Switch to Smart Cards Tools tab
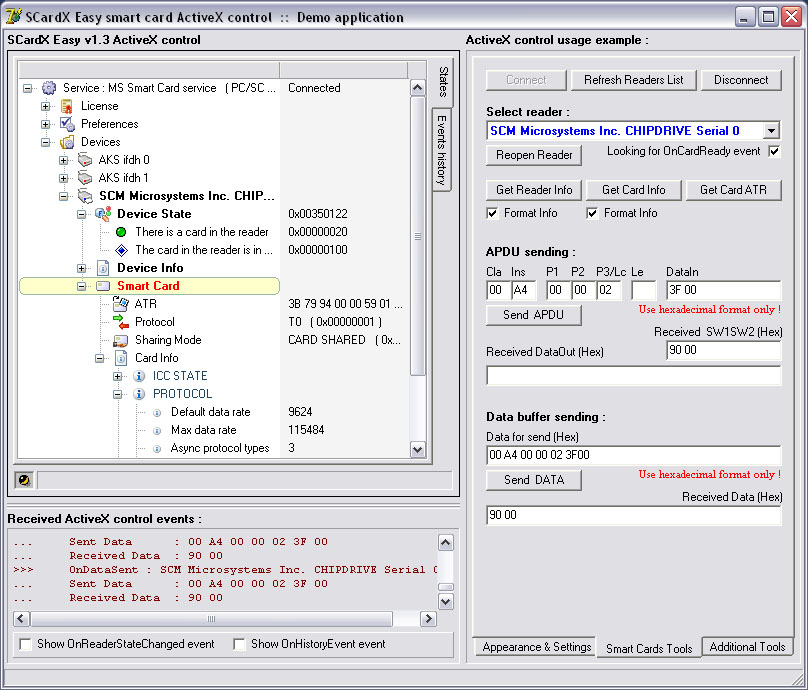 649,648
